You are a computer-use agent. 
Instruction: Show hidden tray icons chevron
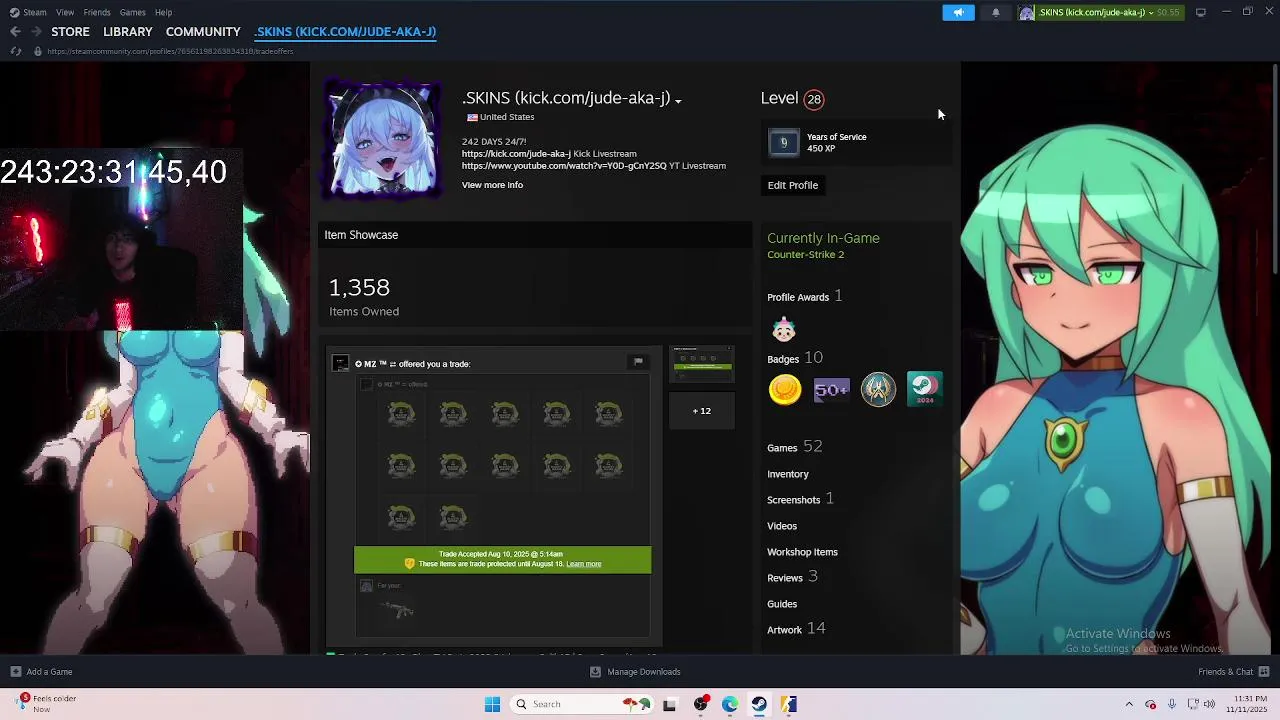1129,704
